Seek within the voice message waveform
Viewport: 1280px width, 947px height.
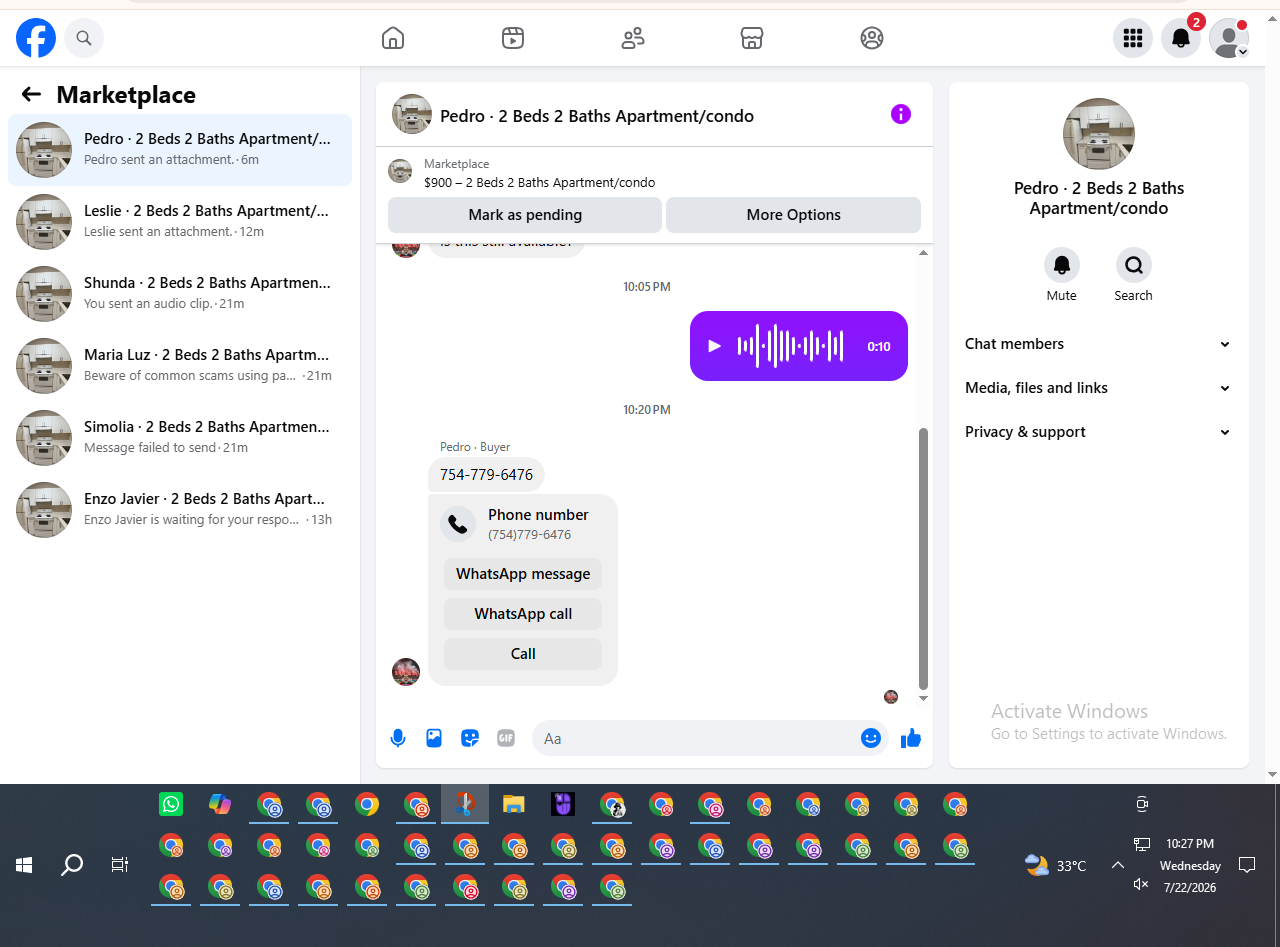pos(791,346)
